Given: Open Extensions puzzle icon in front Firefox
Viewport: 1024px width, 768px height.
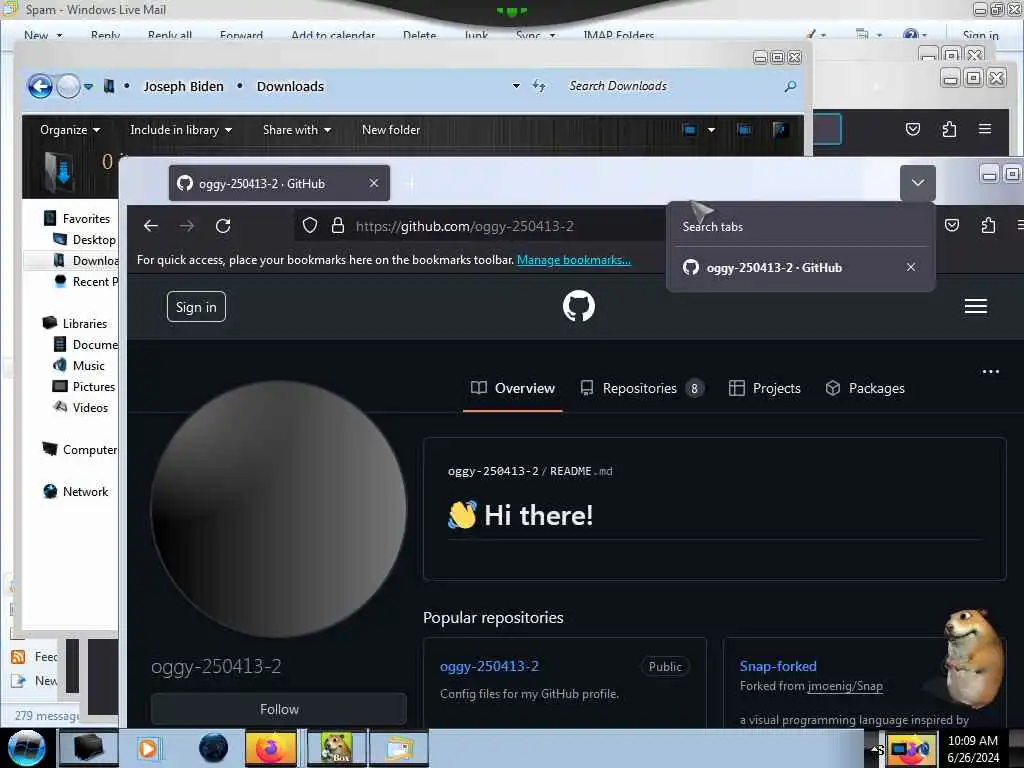Looking at the screenshot, I should coord(988,225).
